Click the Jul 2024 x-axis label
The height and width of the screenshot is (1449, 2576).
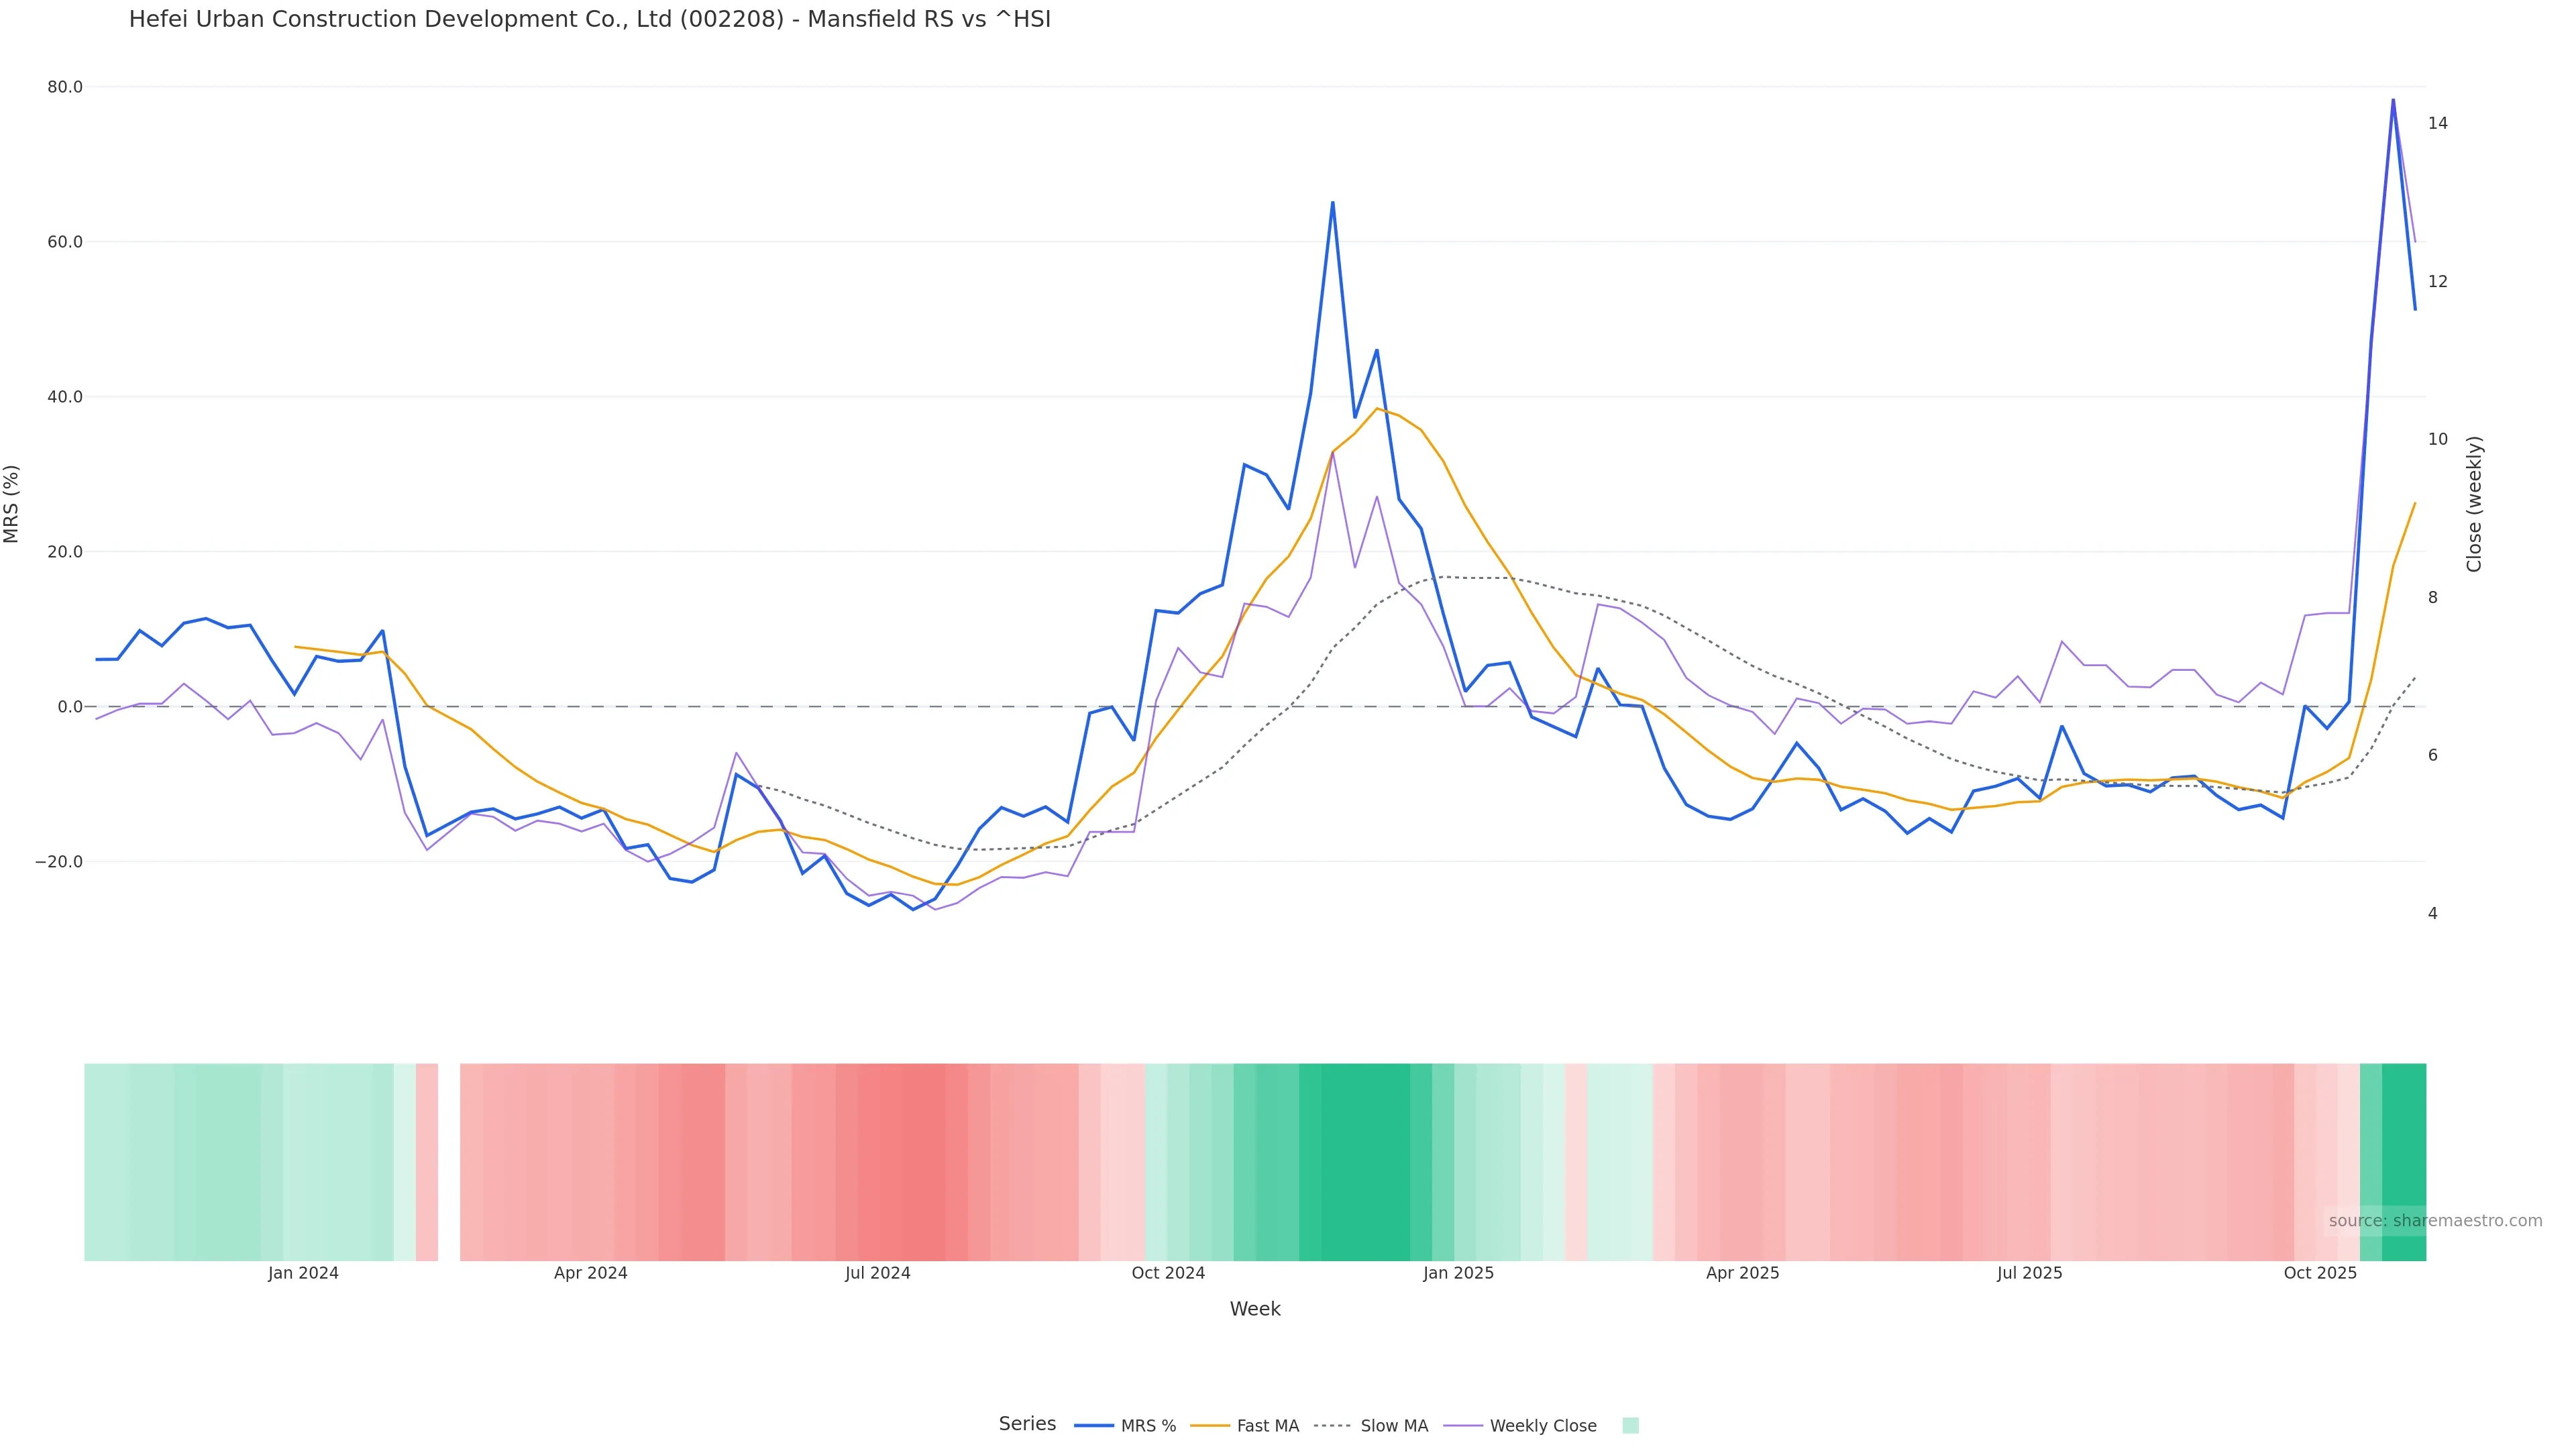tap(877, 1273)
